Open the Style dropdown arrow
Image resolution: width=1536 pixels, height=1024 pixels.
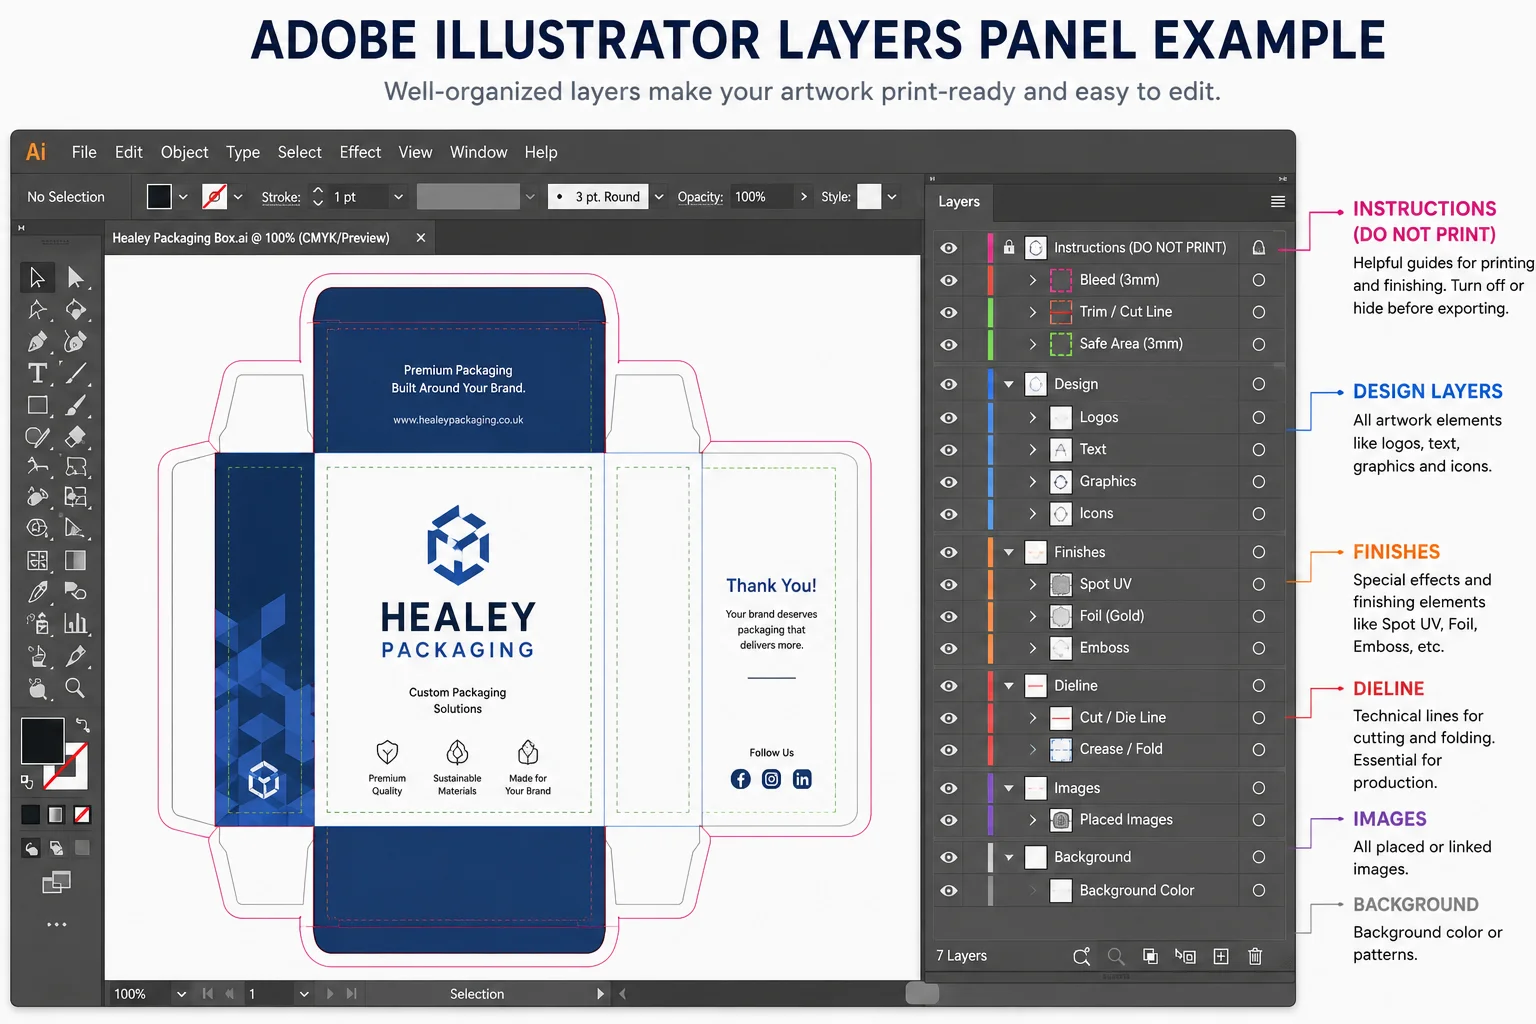pos(892,197)
